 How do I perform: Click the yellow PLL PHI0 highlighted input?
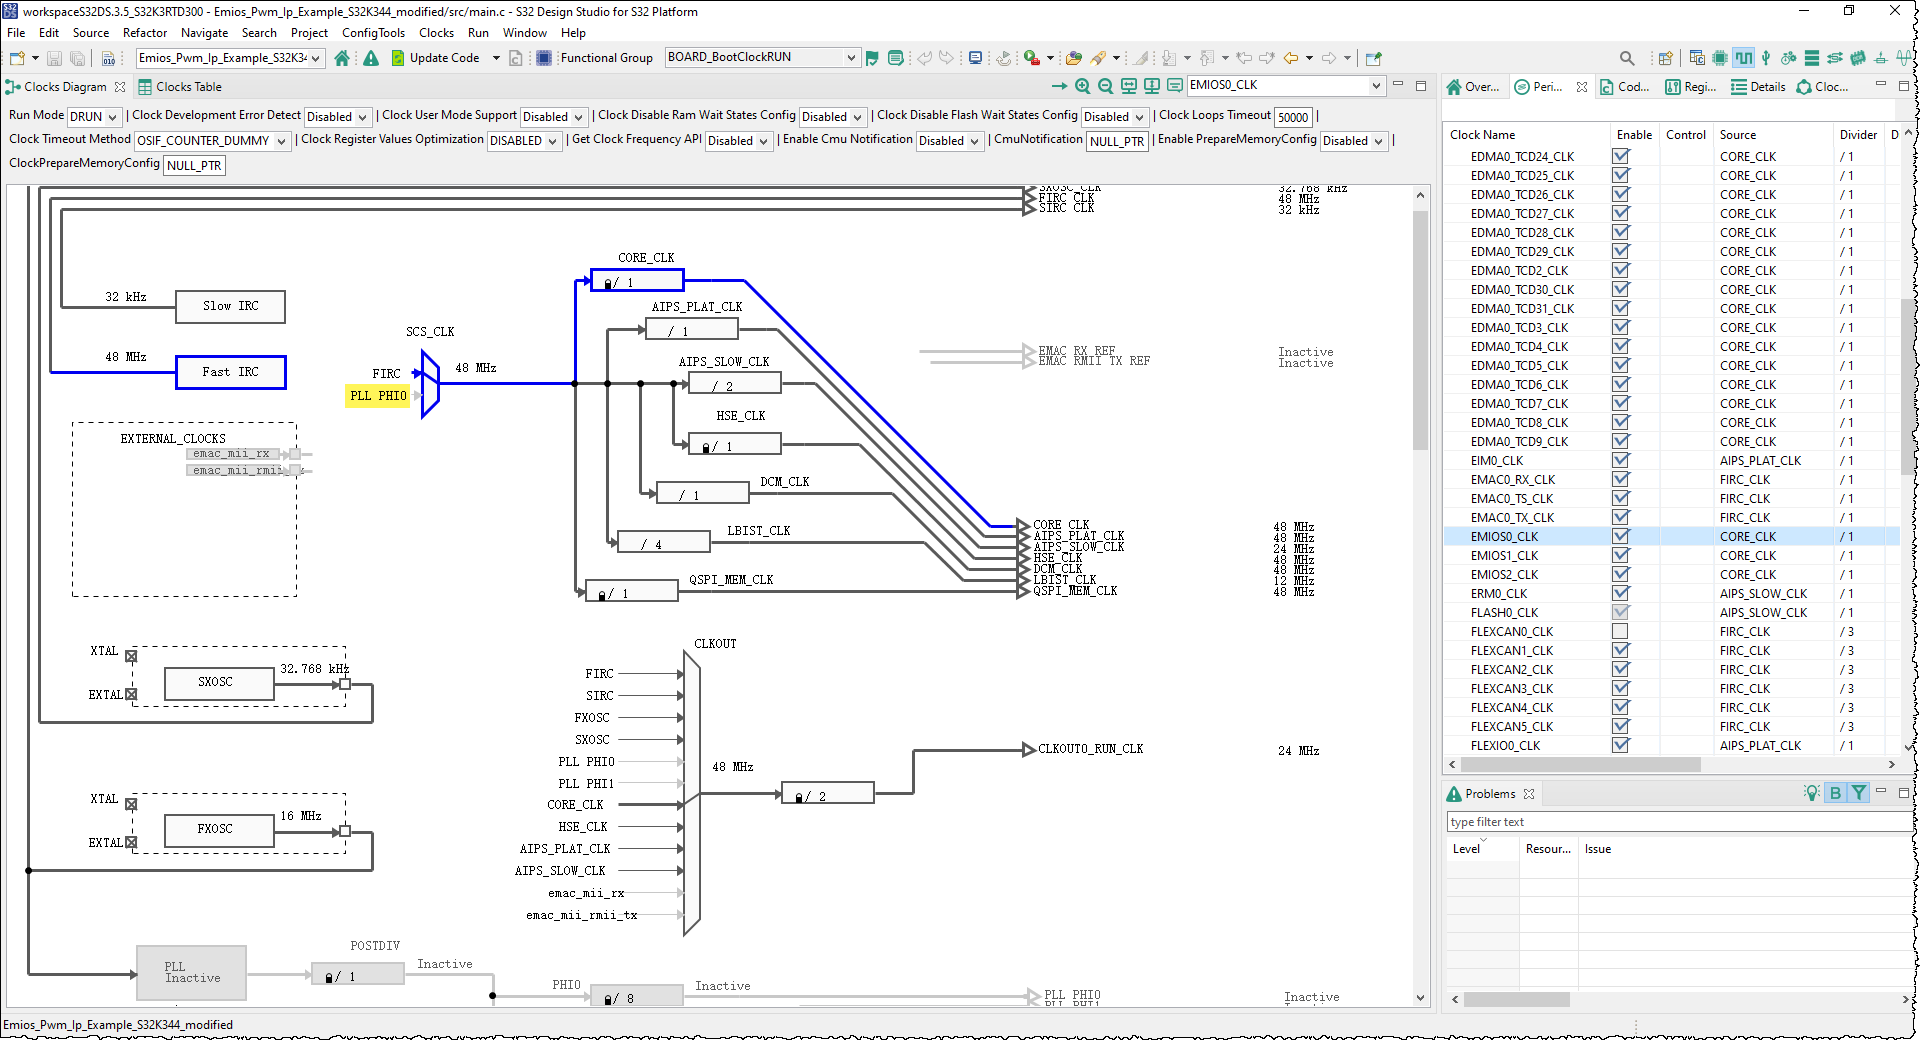tap(378, 396)
